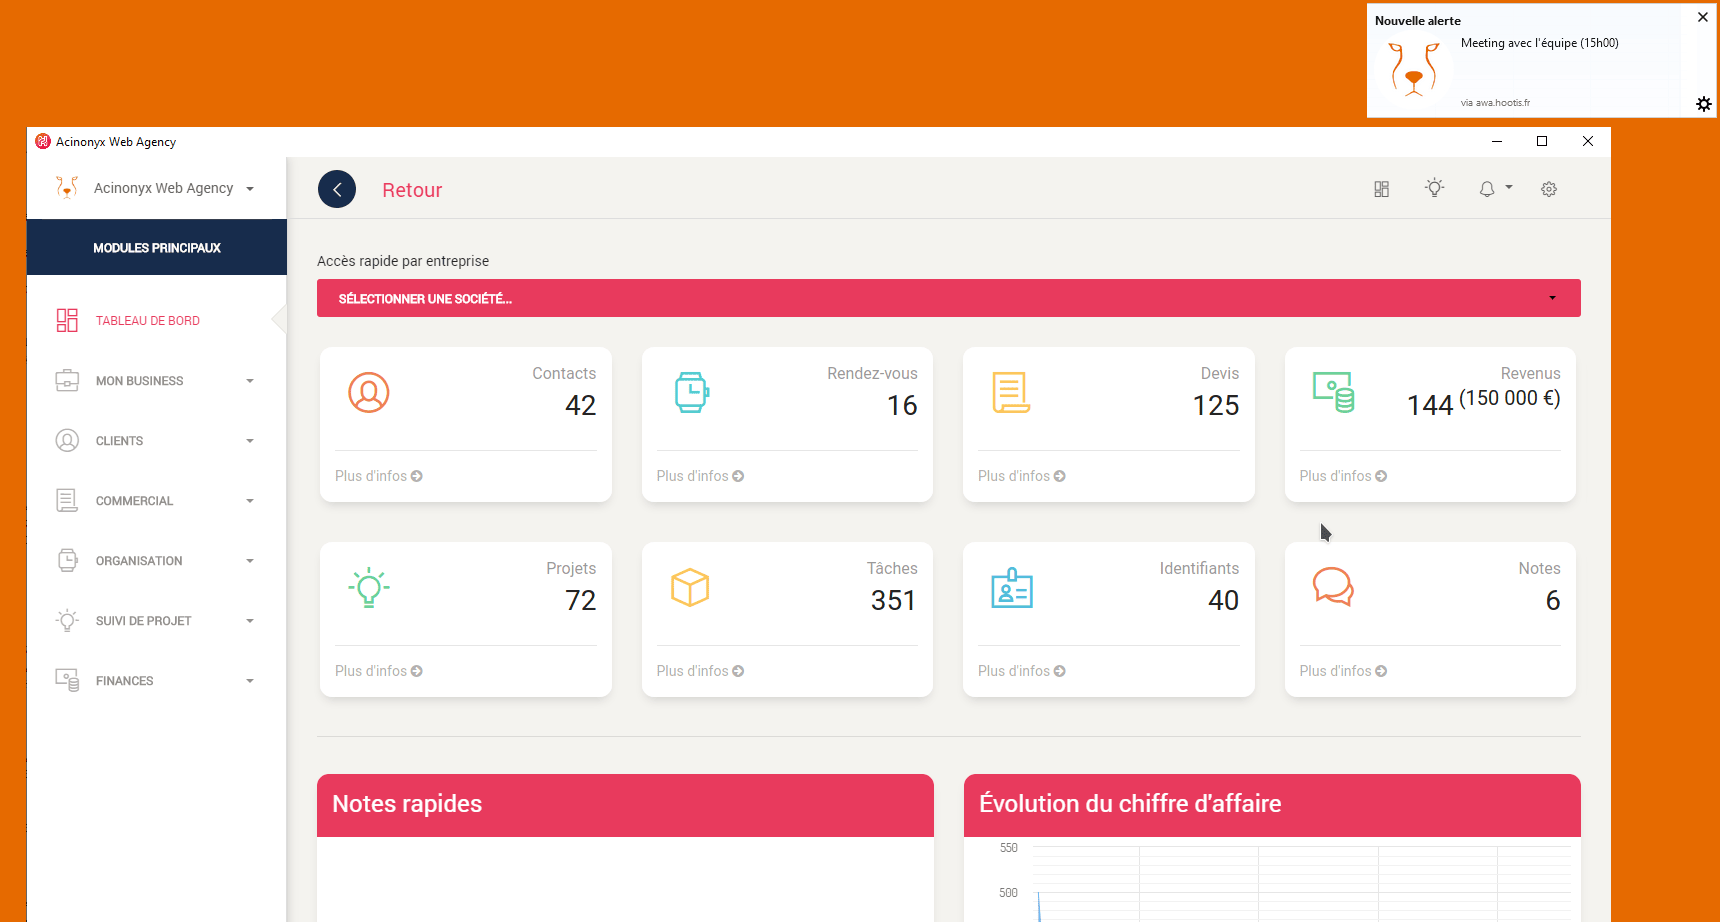
Task: Click the Suivi de projet bulb icon
Action: 67,620
